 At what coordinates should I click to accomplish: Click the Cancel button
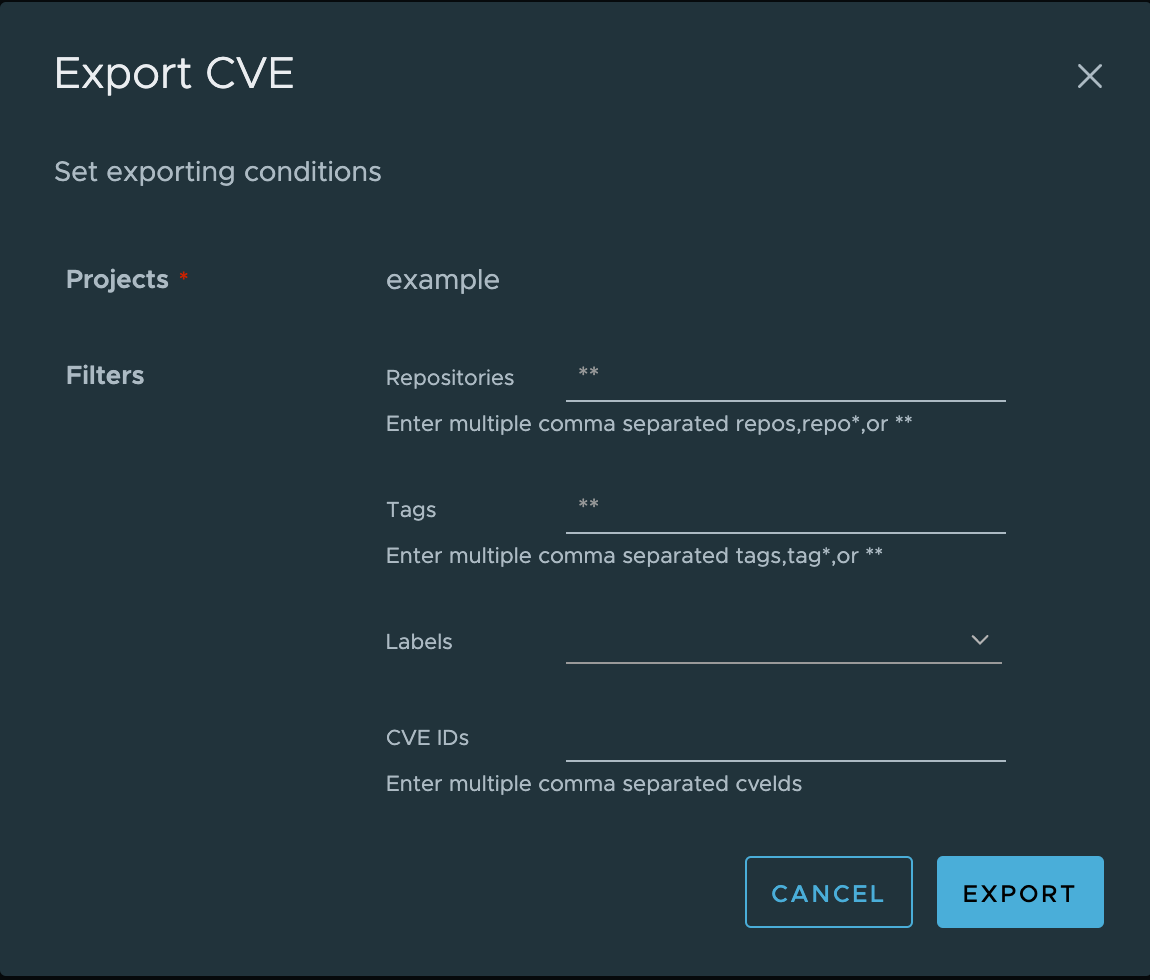[829, 892]
